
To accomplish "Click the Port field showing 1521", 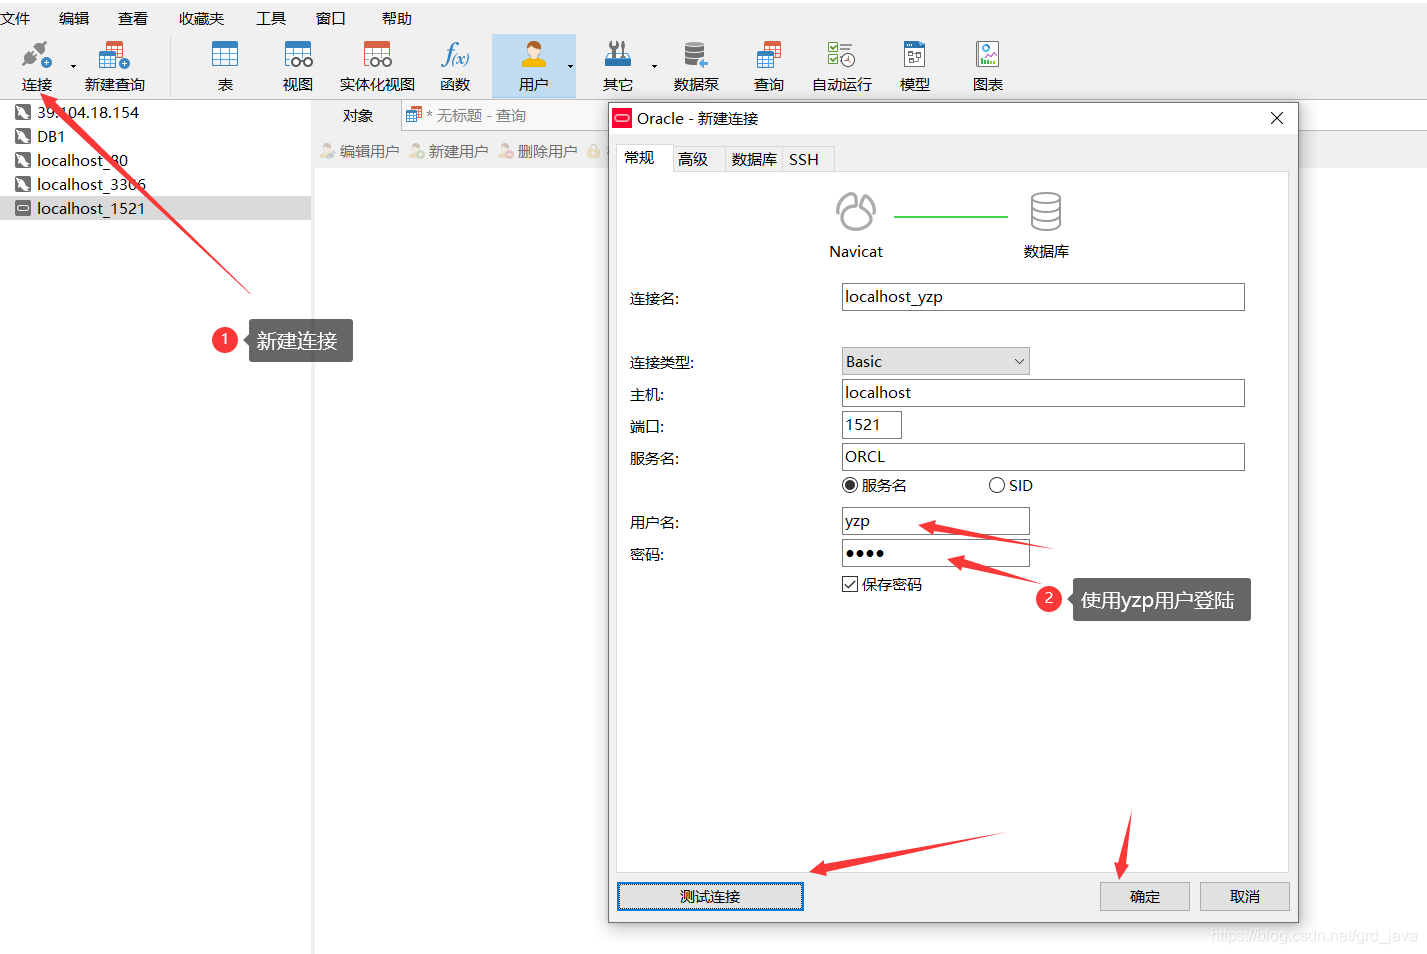I will click(x=872, y=425).
